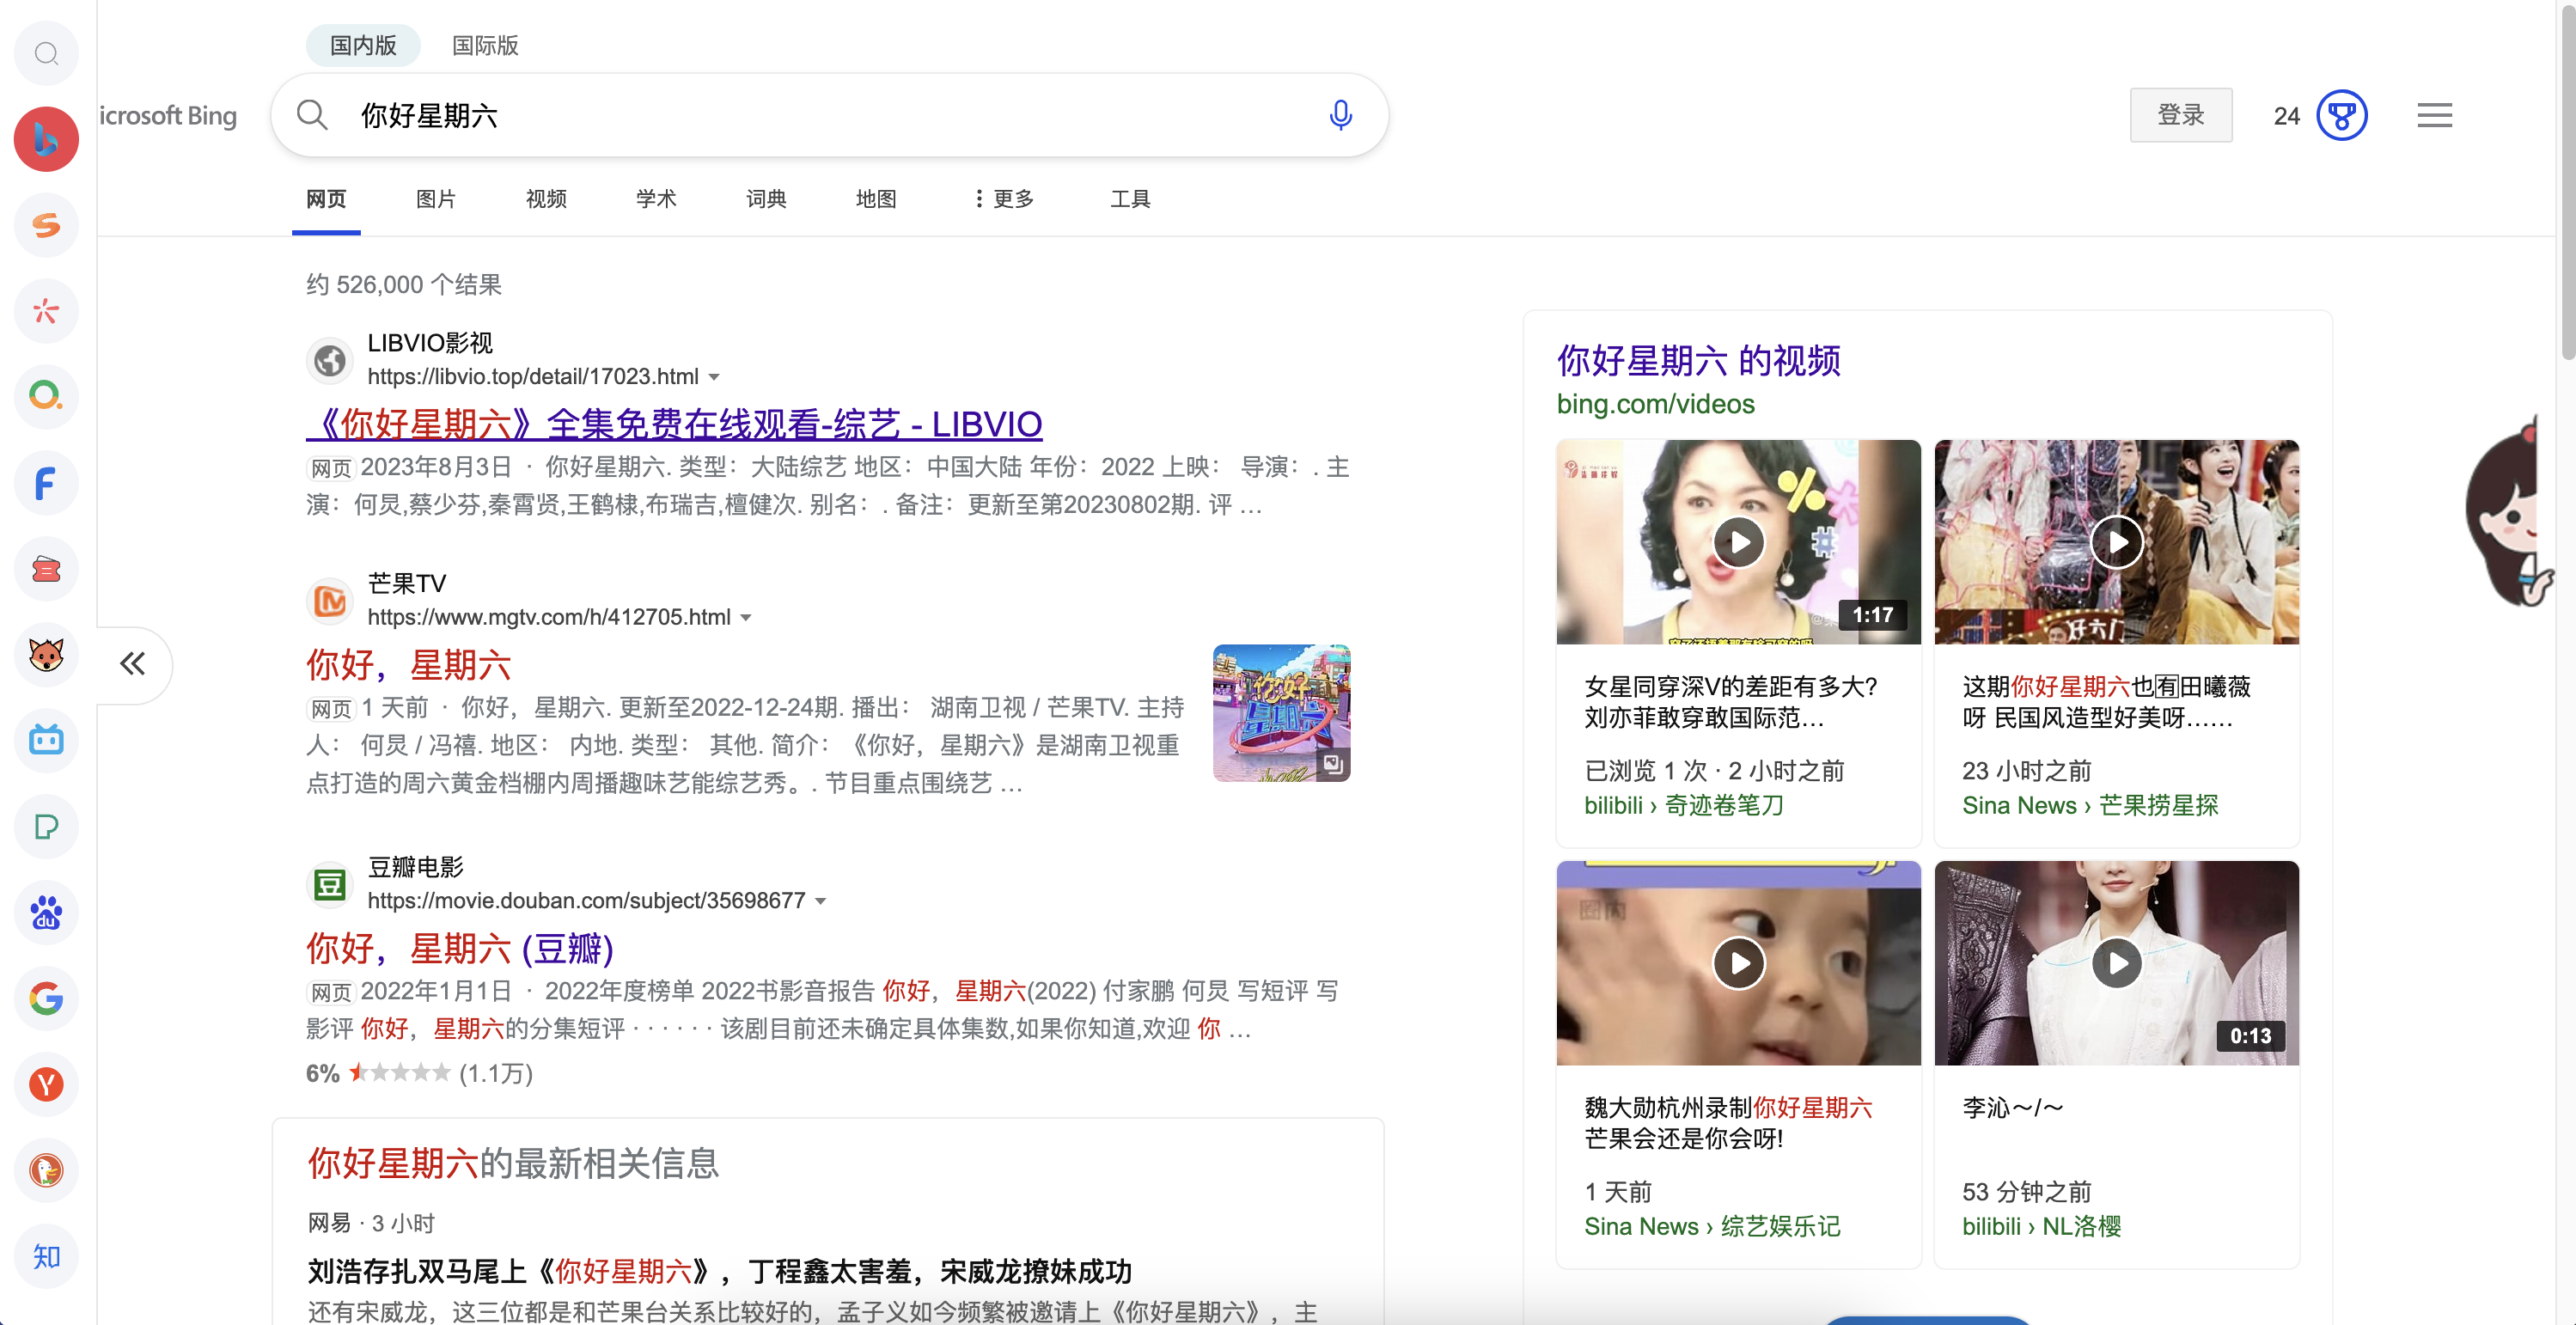Viewport: 2576px width, 1325px height.
Task: Click the 登录 sign-in button
Action: point(2181,114)
